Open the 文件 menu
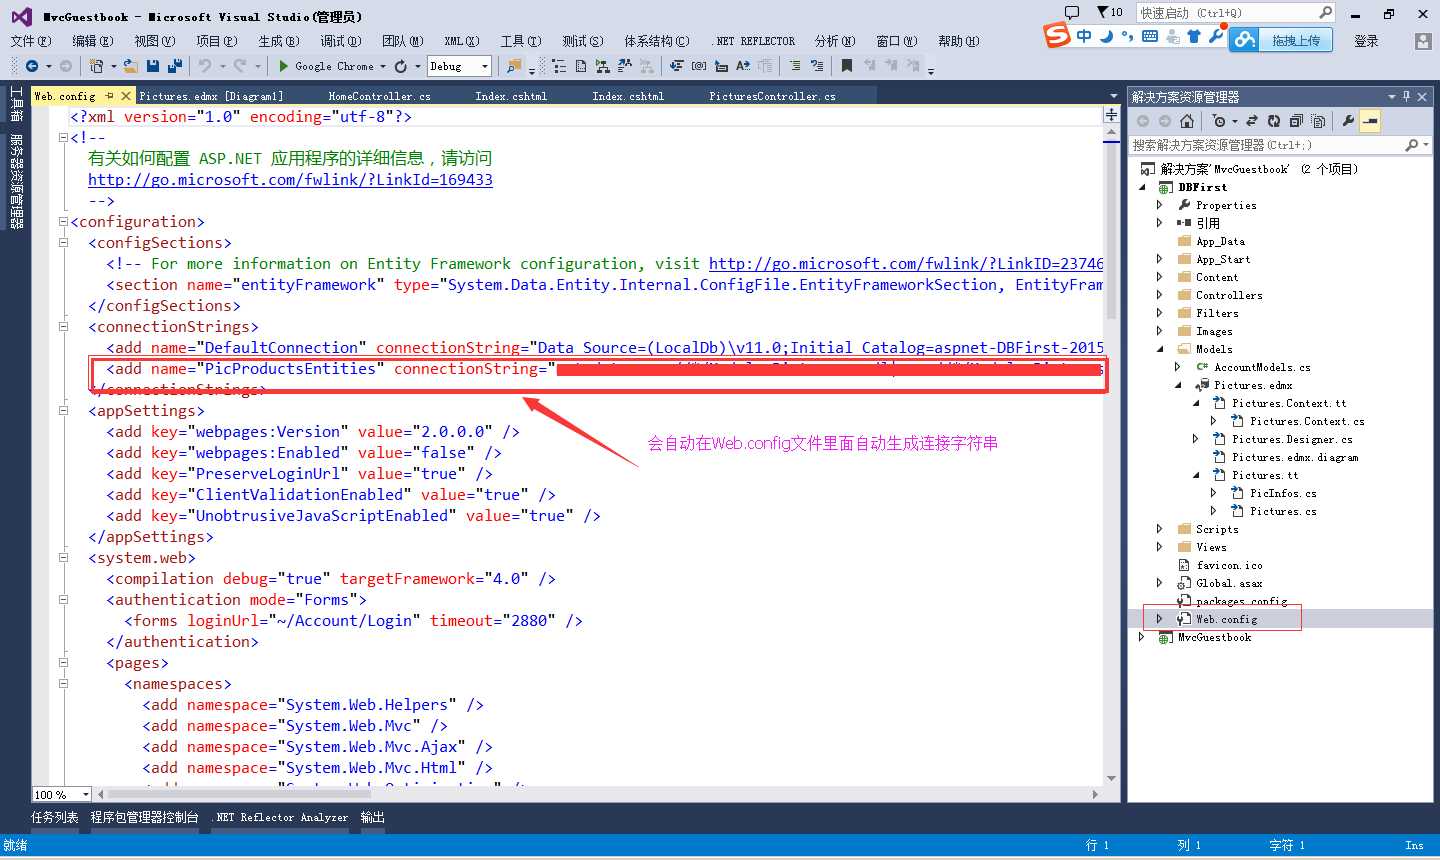Screen dimensions: 1440x860 (x=30, y=41)
